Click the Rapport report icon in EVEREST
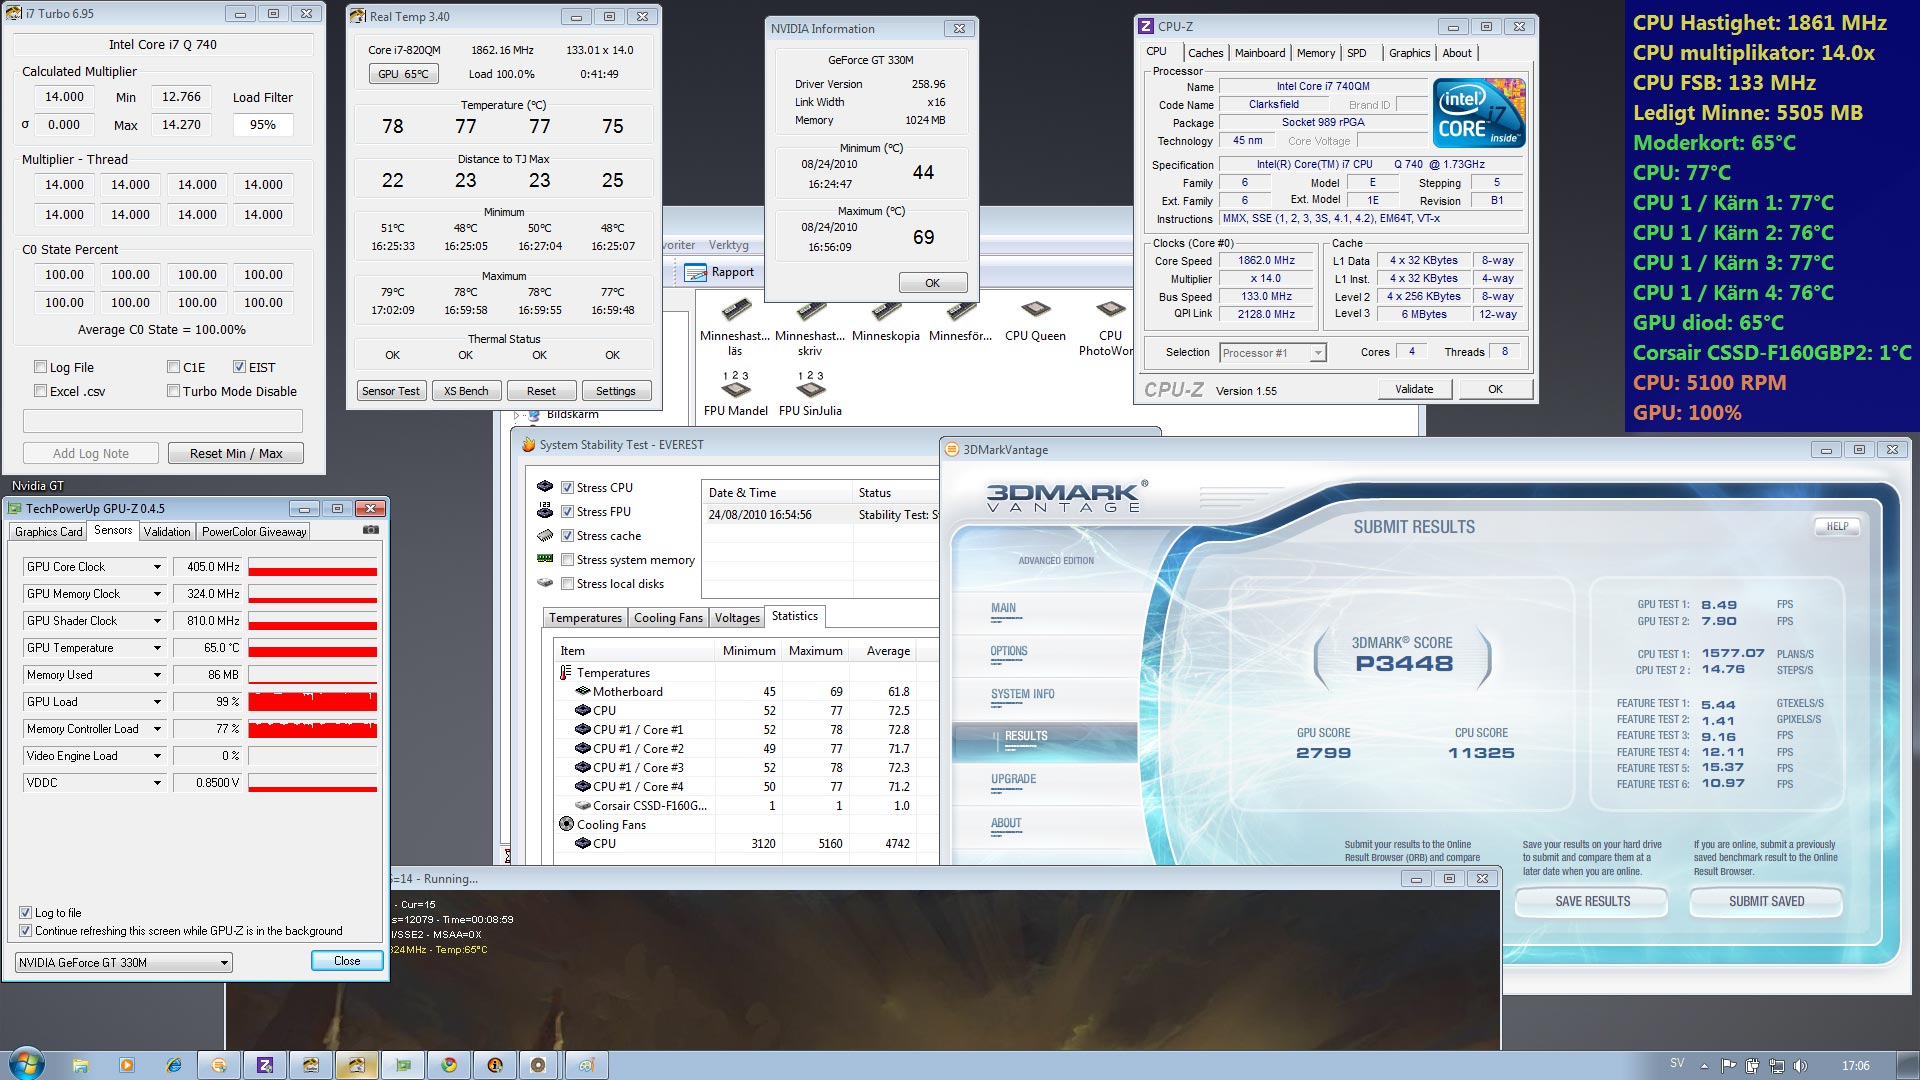This screenshot has width=1920, height=1080. point(720,272)
